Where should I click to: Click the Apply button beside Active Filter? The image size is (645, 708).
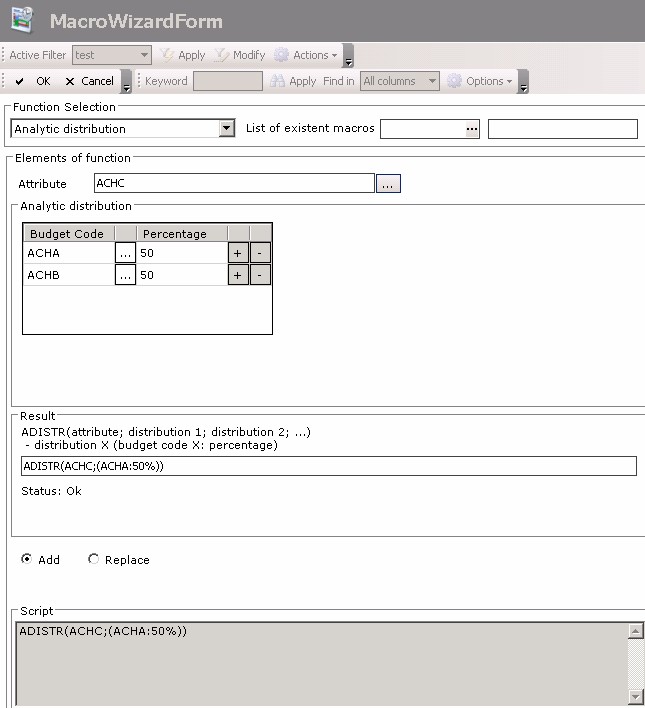tap(182, 55)
